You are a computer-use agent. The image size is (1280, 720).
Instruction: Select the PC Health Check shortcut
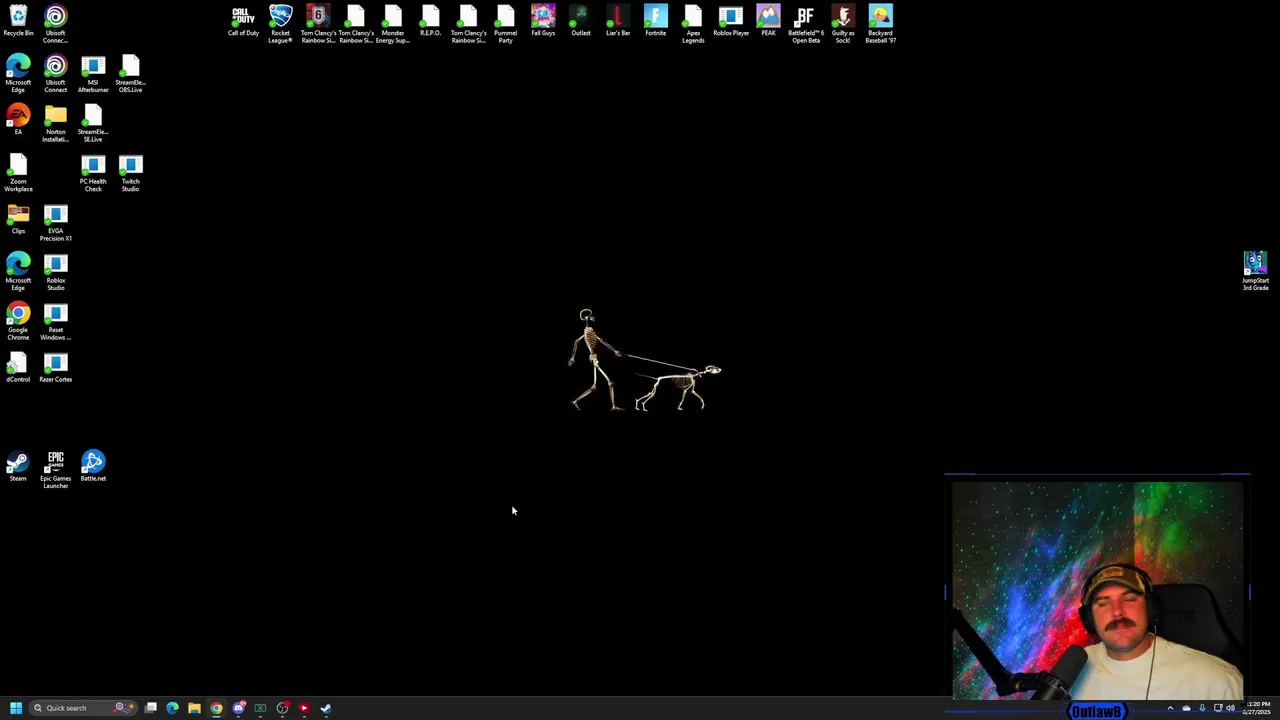(93, 173)
